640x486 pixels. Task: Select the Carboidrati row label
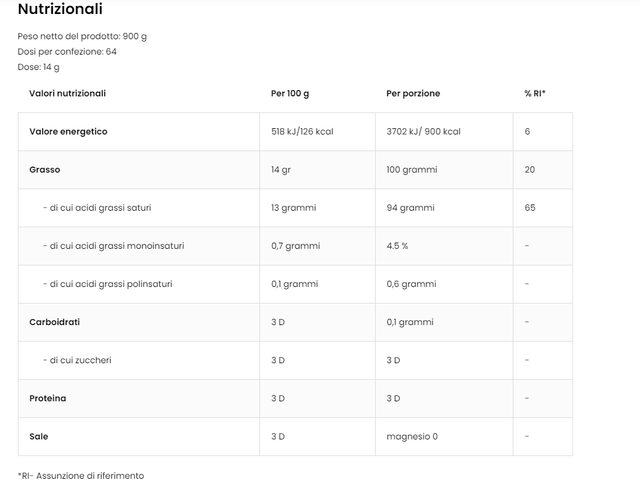[54, 322]
